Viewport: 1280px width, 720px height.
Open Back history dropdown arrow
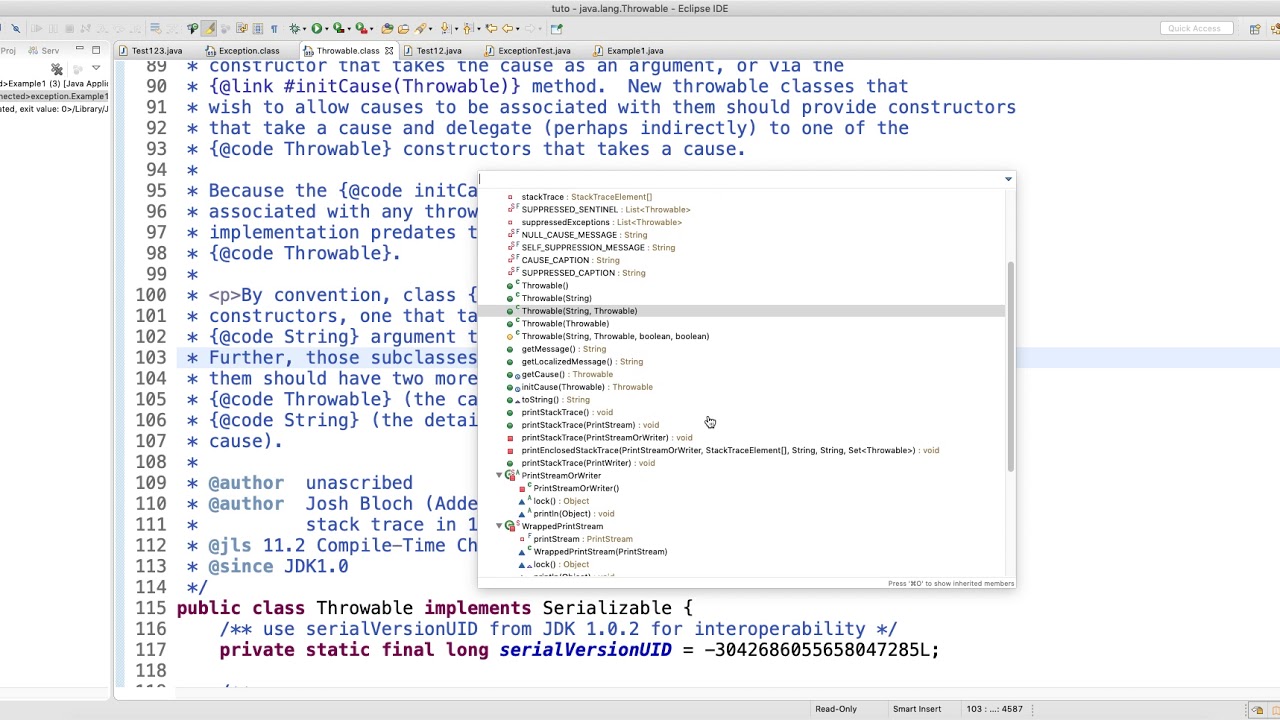coord(518,29)
